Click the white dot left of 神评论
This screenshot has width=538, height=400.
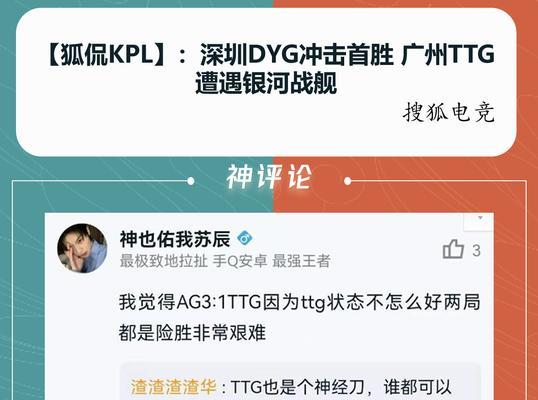(x=191, y=181)
